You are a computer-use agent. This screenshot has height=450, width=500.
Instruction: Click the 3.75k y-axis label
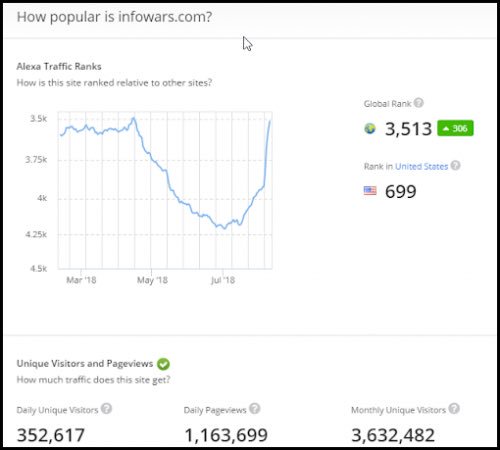click(x=36, y=160)
